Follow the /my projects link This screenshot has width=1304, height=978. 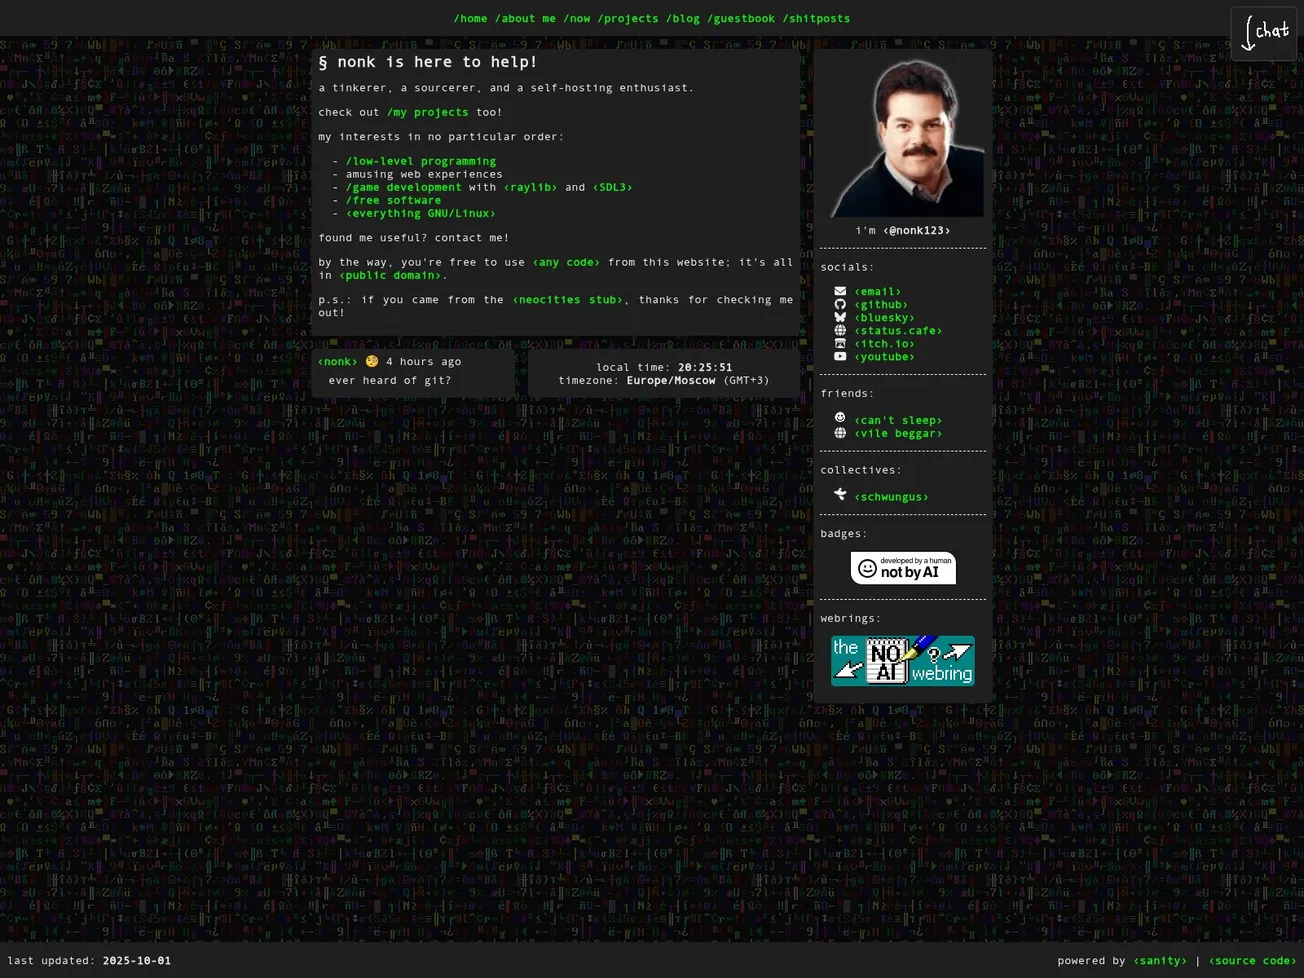point(428,112)
